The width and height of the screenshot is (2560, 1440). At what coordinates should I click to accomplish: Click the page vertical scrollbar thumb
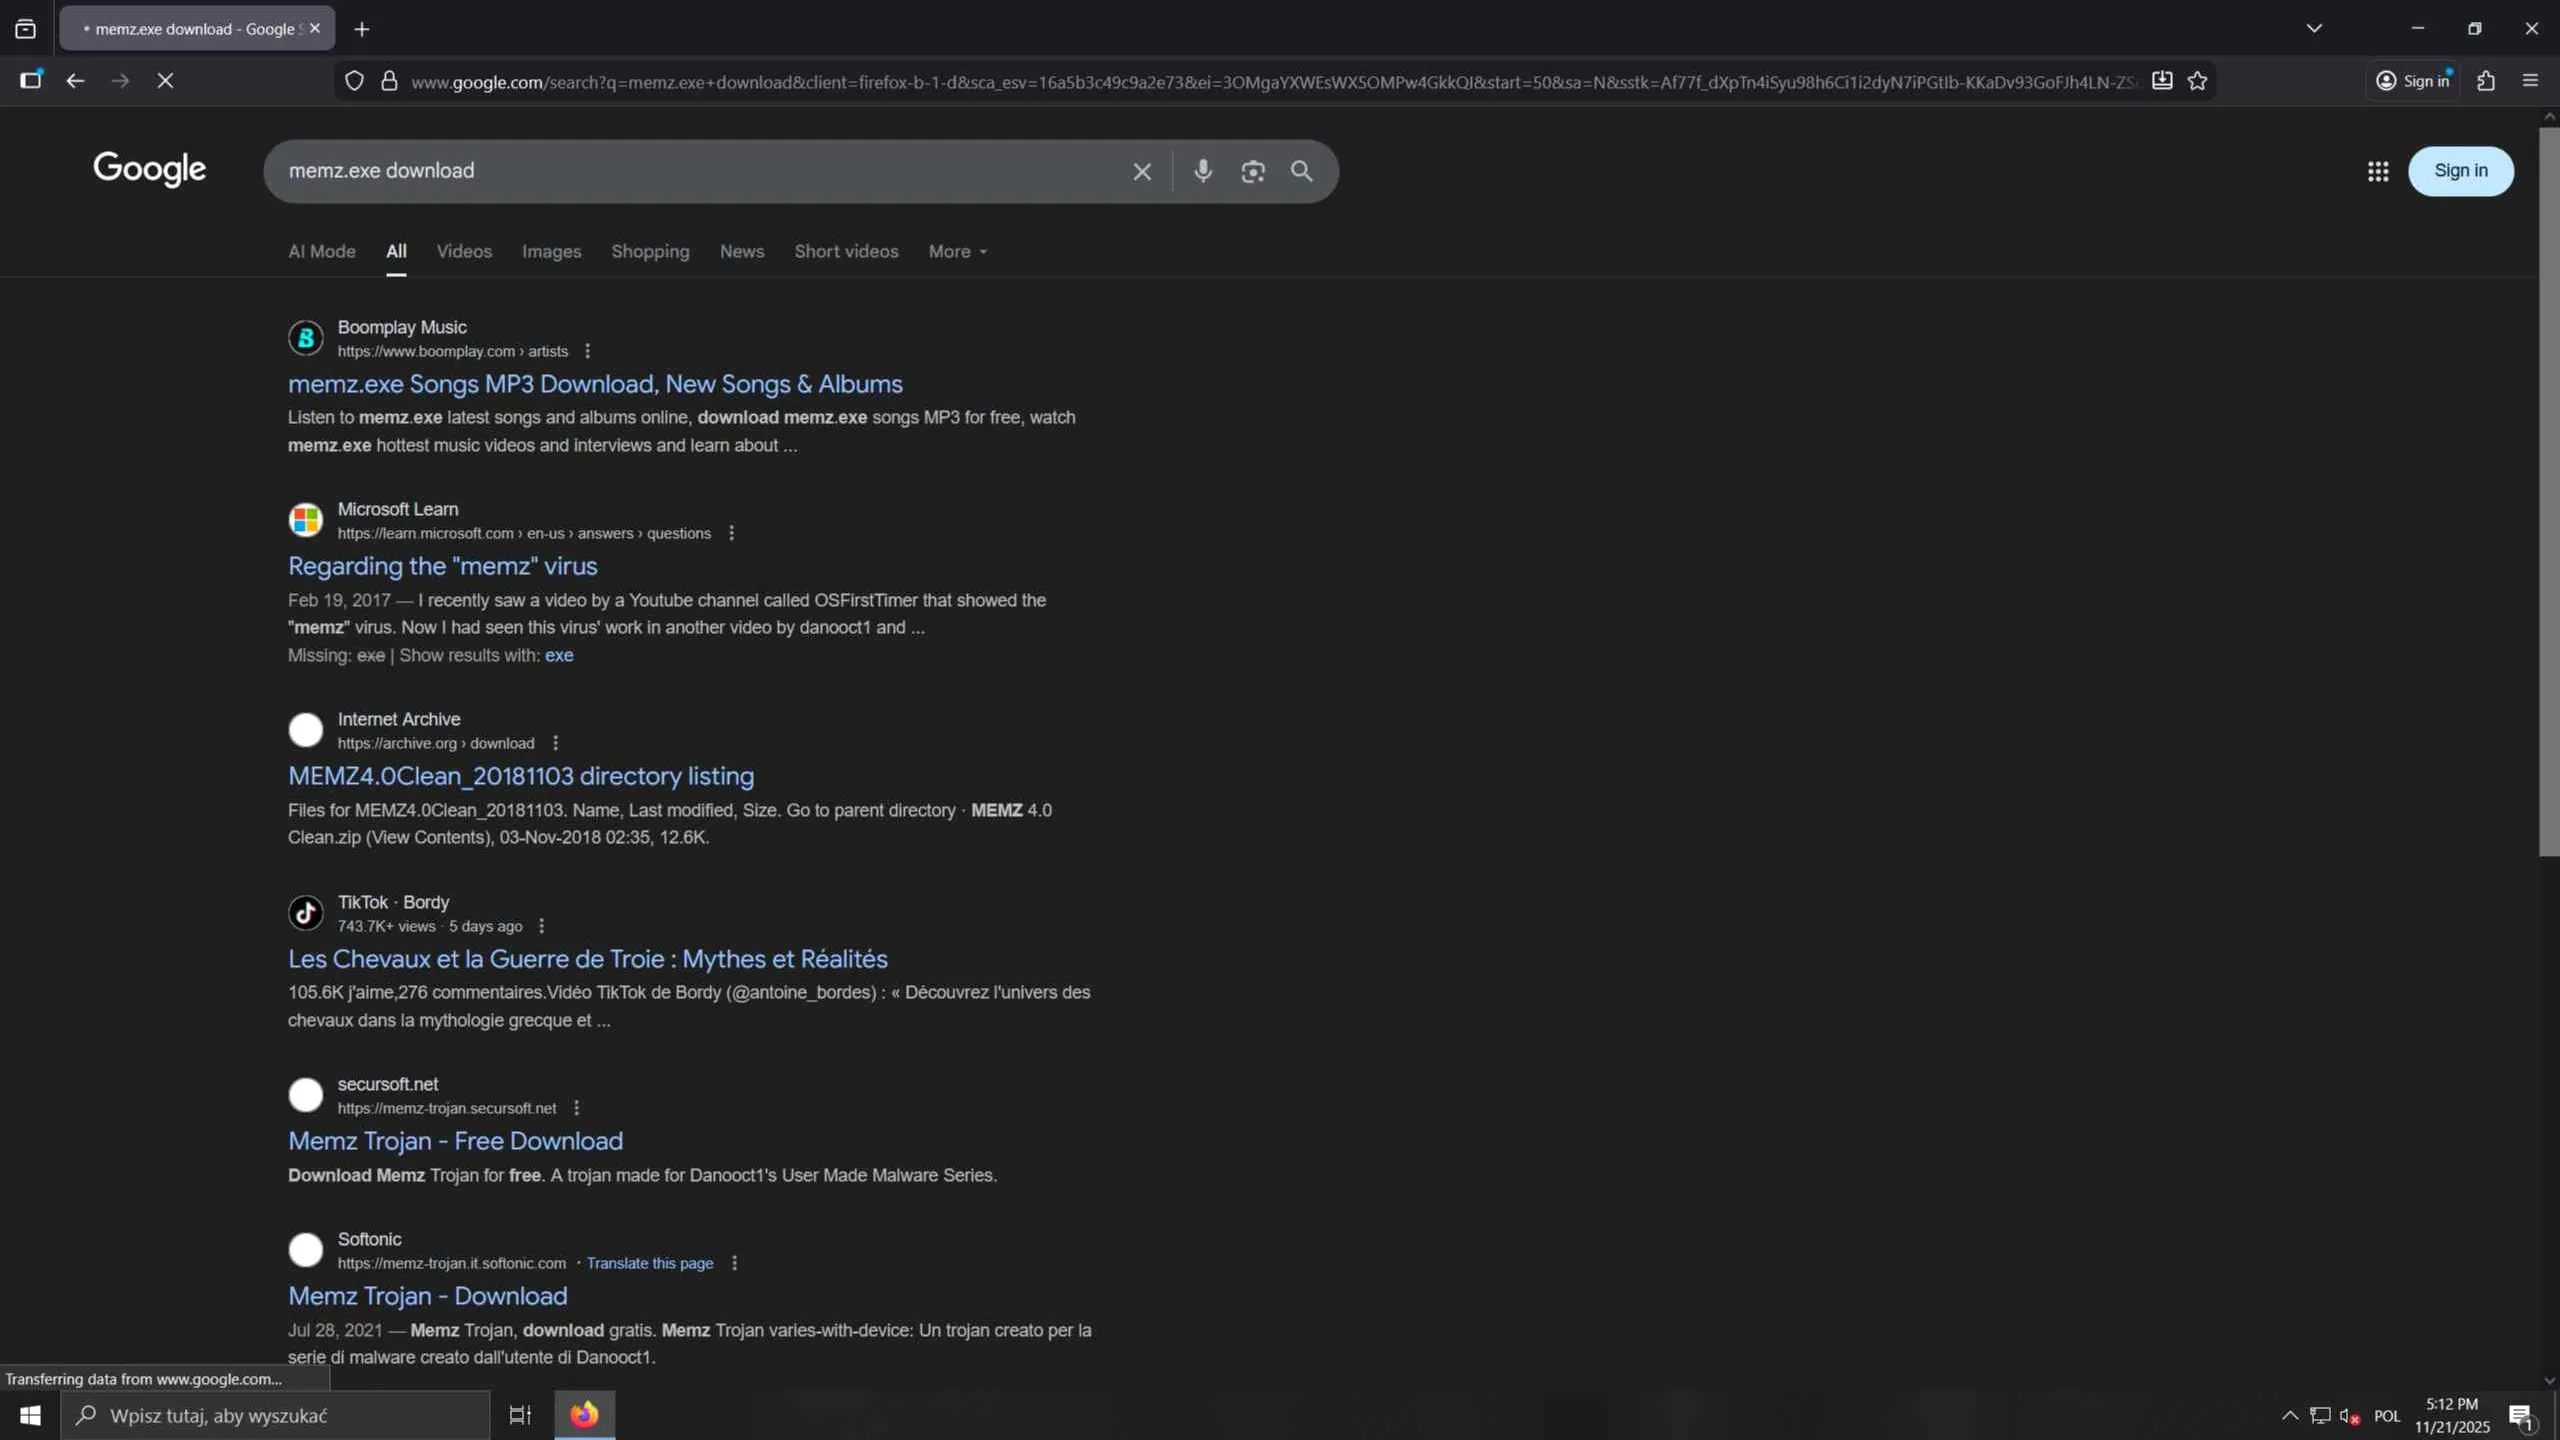coord(2549,490)
